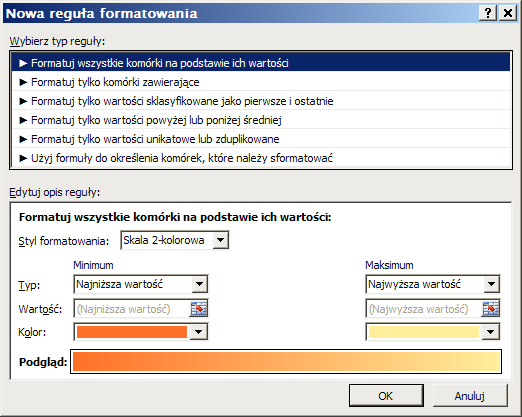Open the yellow Maksimum color picker
This screenshot has width=522, height=417.
(x=433, y=332)
